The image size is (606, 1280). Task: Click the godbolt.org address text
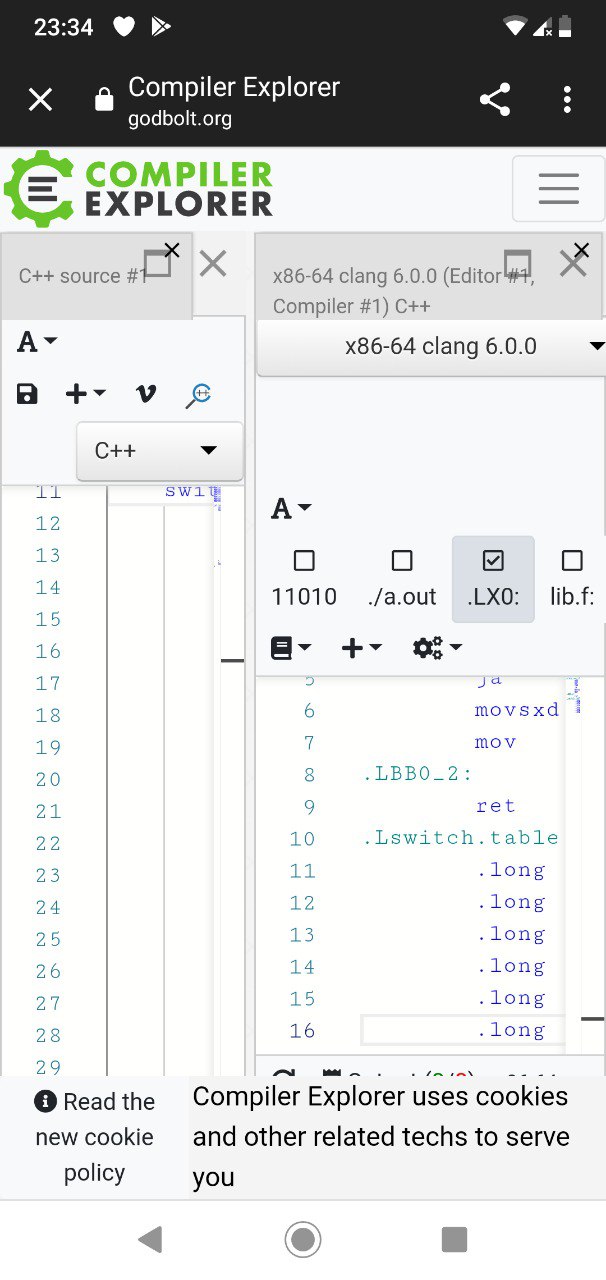[x=180, y=119]
